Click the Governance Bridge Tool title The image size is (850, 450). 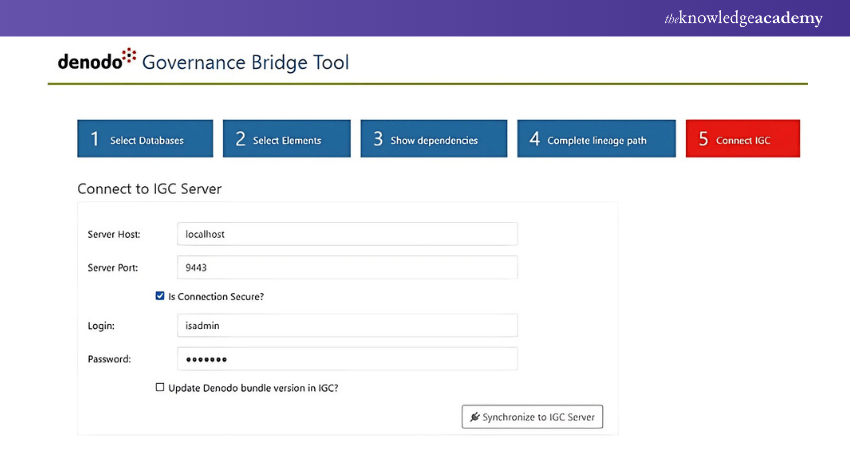coord(245,62)
